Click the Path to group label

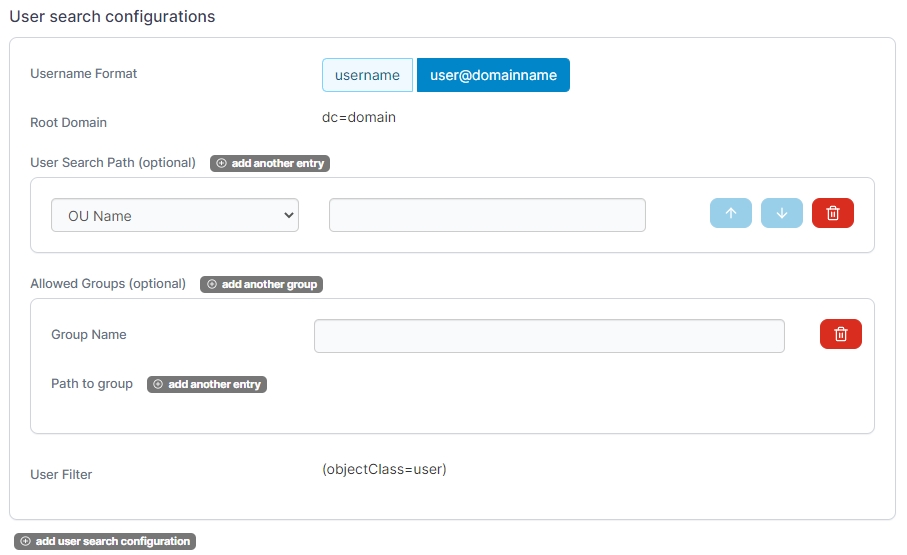pyautogui.click(x=92, y=383)
